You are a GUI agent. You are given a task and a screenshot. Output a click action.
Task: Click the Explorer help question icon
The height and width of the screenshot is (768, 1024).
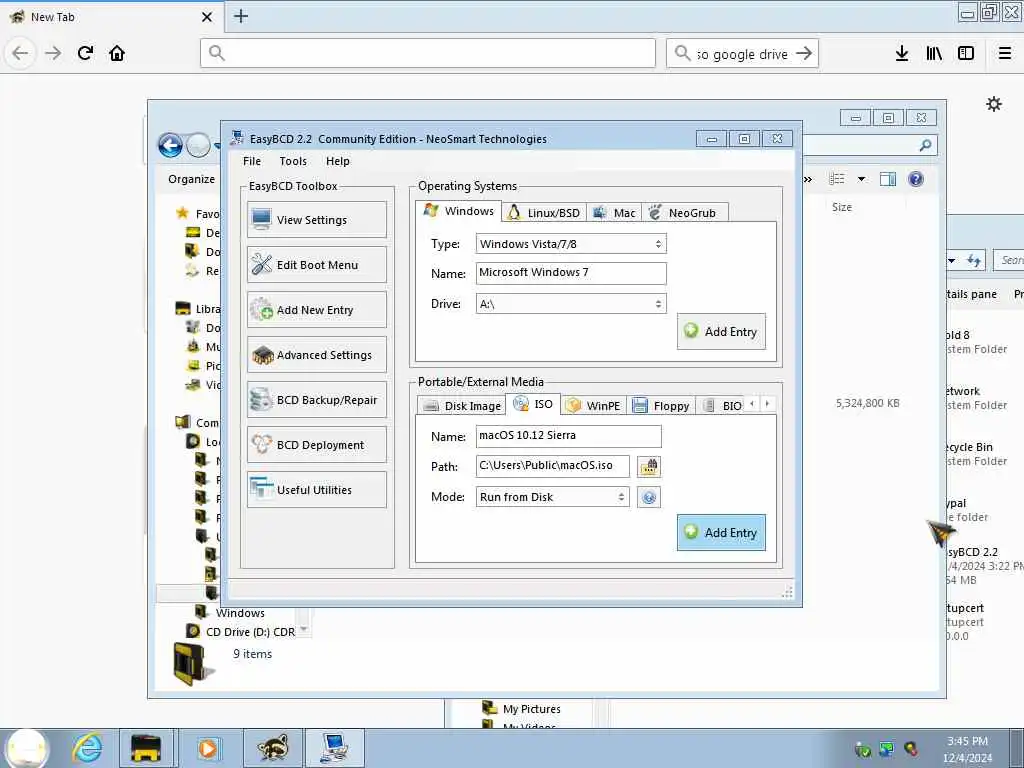916,179
